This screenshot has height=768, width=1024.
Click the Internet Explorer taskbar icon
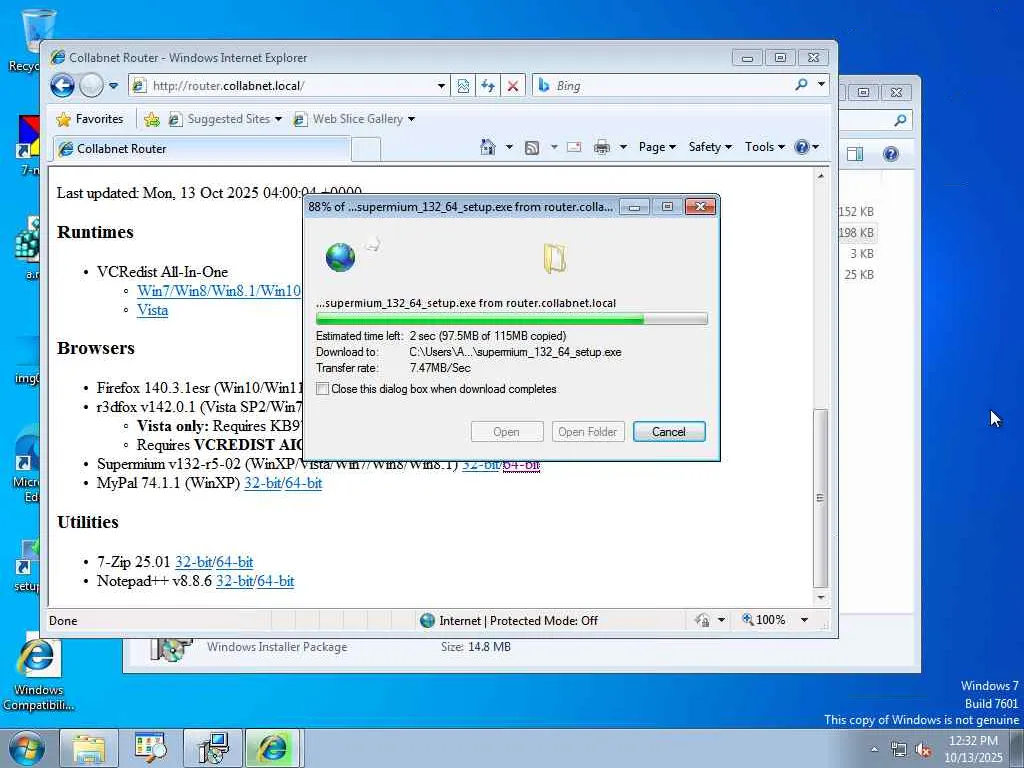point(272,748)
